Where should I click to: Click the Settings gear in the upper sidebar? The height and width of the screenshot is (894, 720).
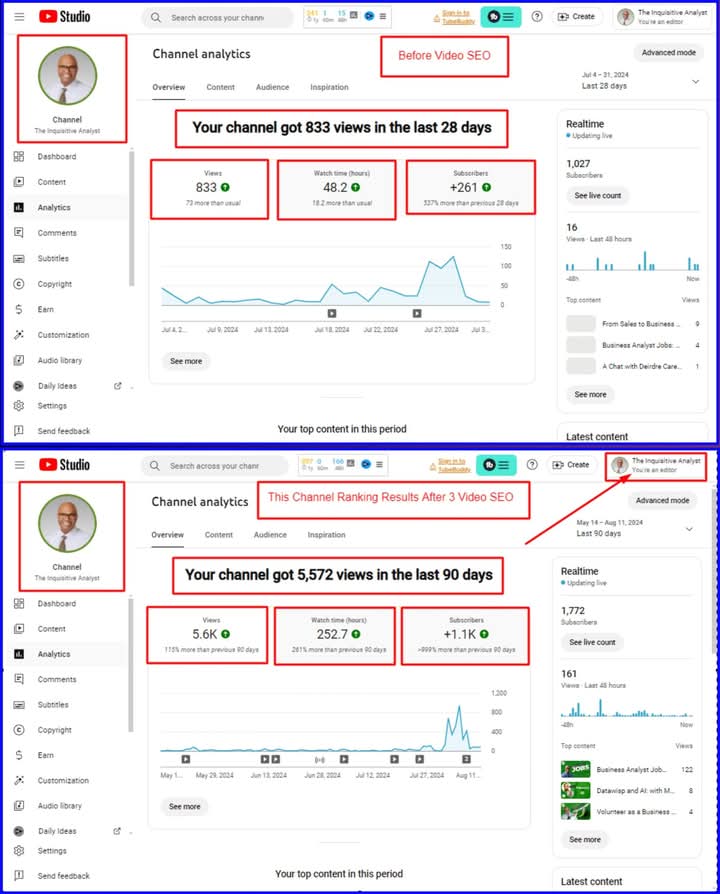click(19, 406)
